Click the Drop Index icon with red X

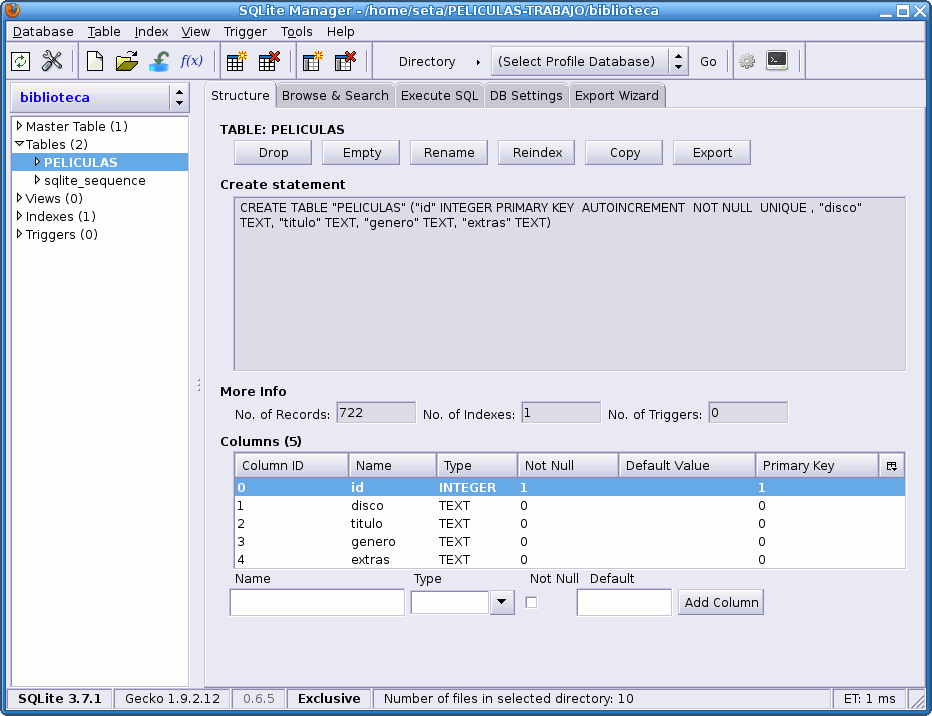345,61
